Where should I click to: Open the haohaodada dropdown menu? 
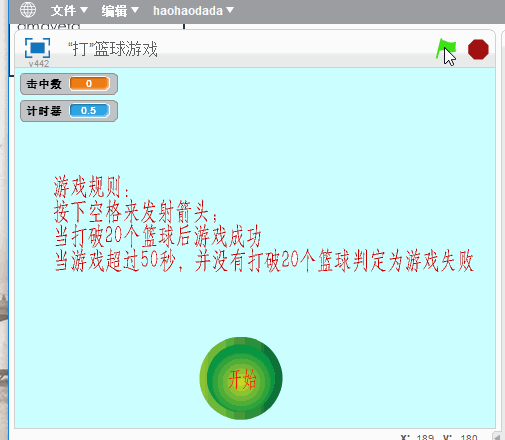pyautogui.click(x=193, y=11)
